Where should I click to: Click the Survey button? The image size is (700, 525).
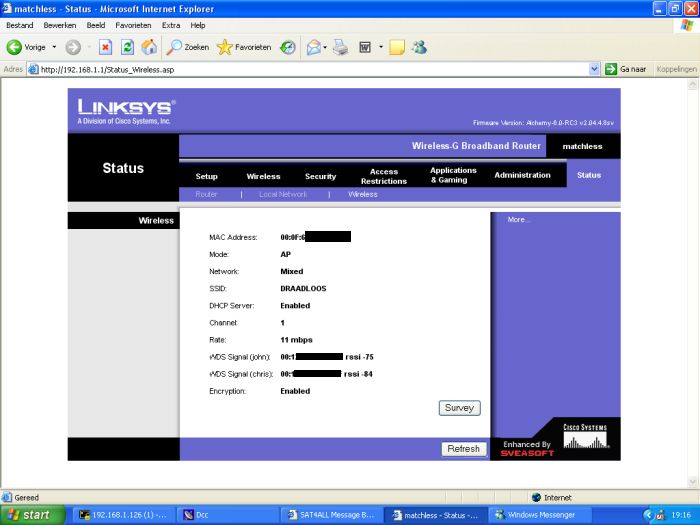click(x=459, y=408)
